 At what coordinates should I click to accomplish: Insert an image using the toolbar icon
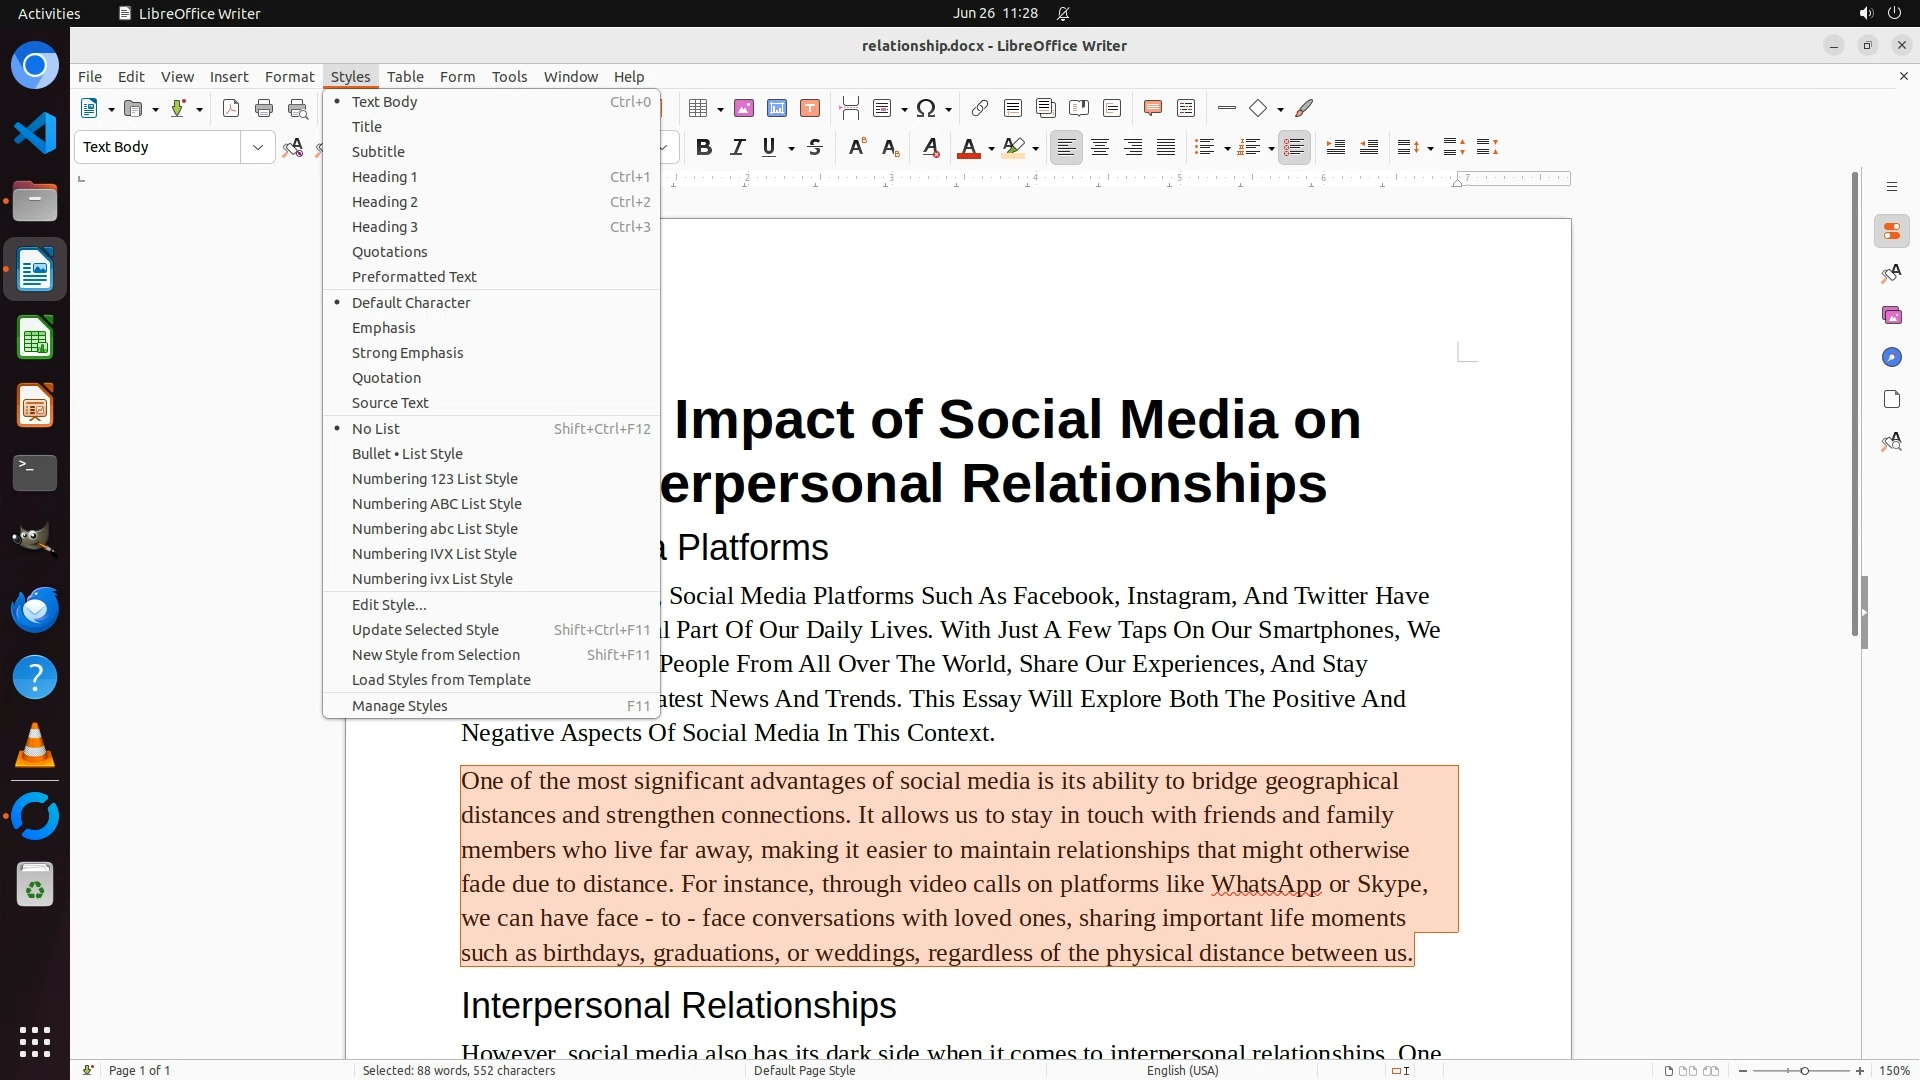tap(744, 108)
